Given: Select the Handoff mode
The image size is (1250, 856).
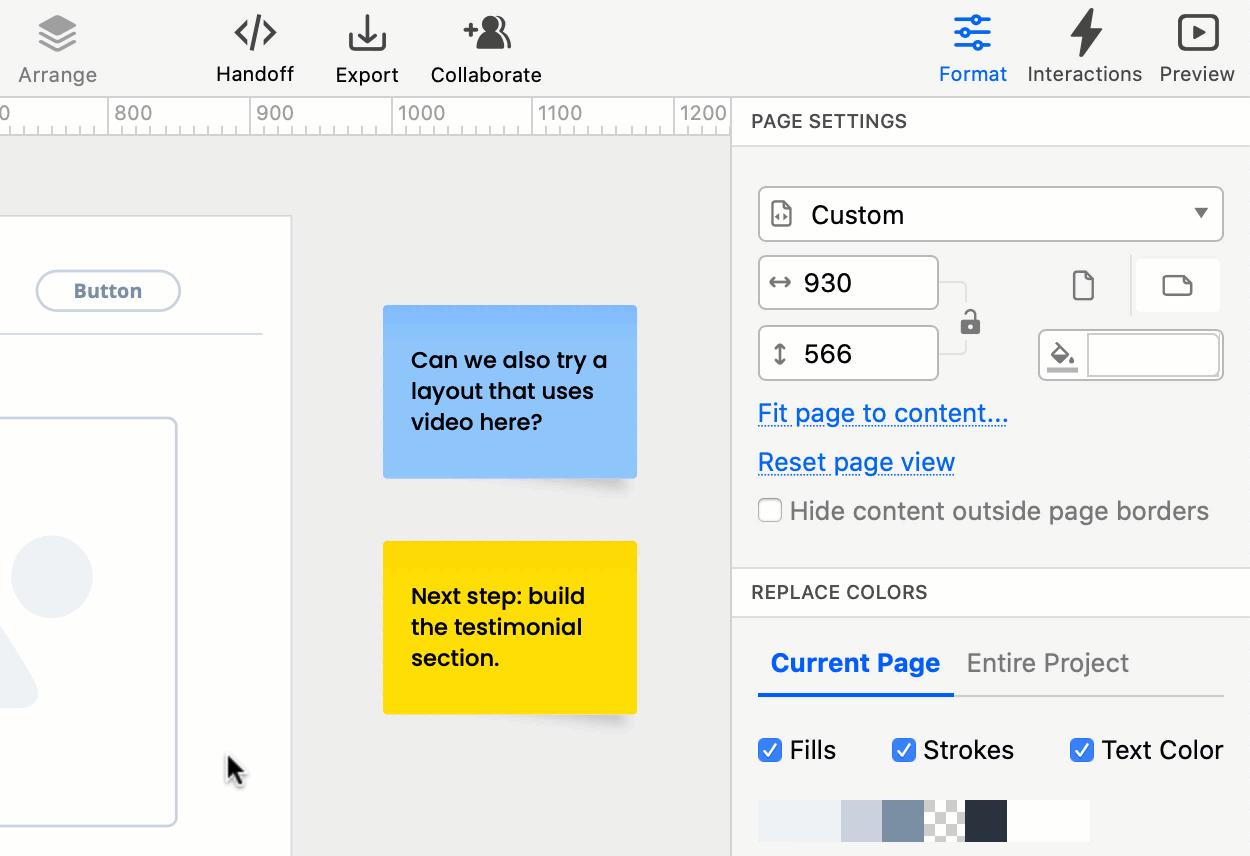Looking at the screenshot, I should pyautogui.click(x=255, y=45).
